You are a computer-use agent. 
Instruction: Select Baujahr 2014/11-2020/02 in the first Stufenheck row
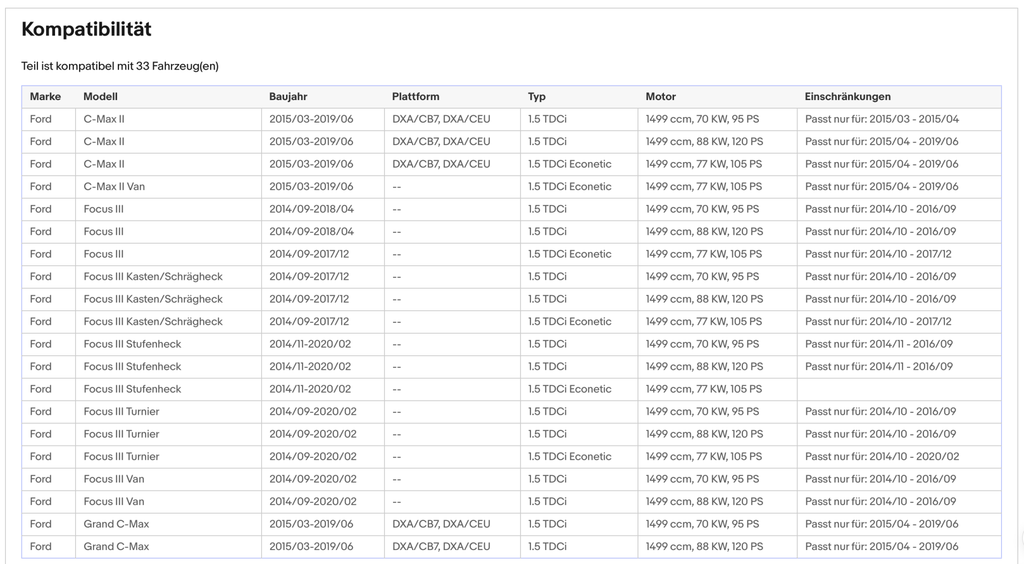pyautogui.click(x=323, y=344)
